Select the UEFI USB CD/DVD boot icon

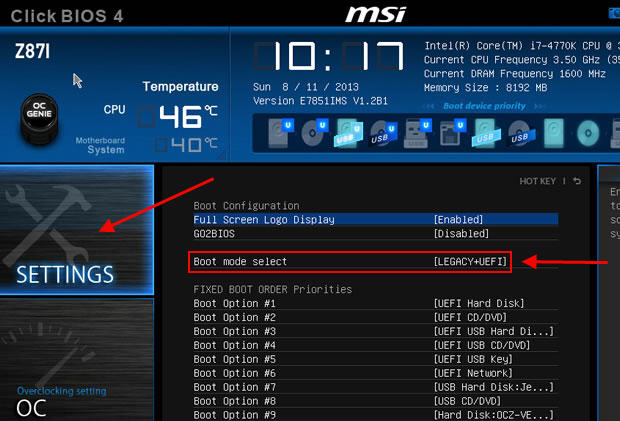(x=383, y=133)
